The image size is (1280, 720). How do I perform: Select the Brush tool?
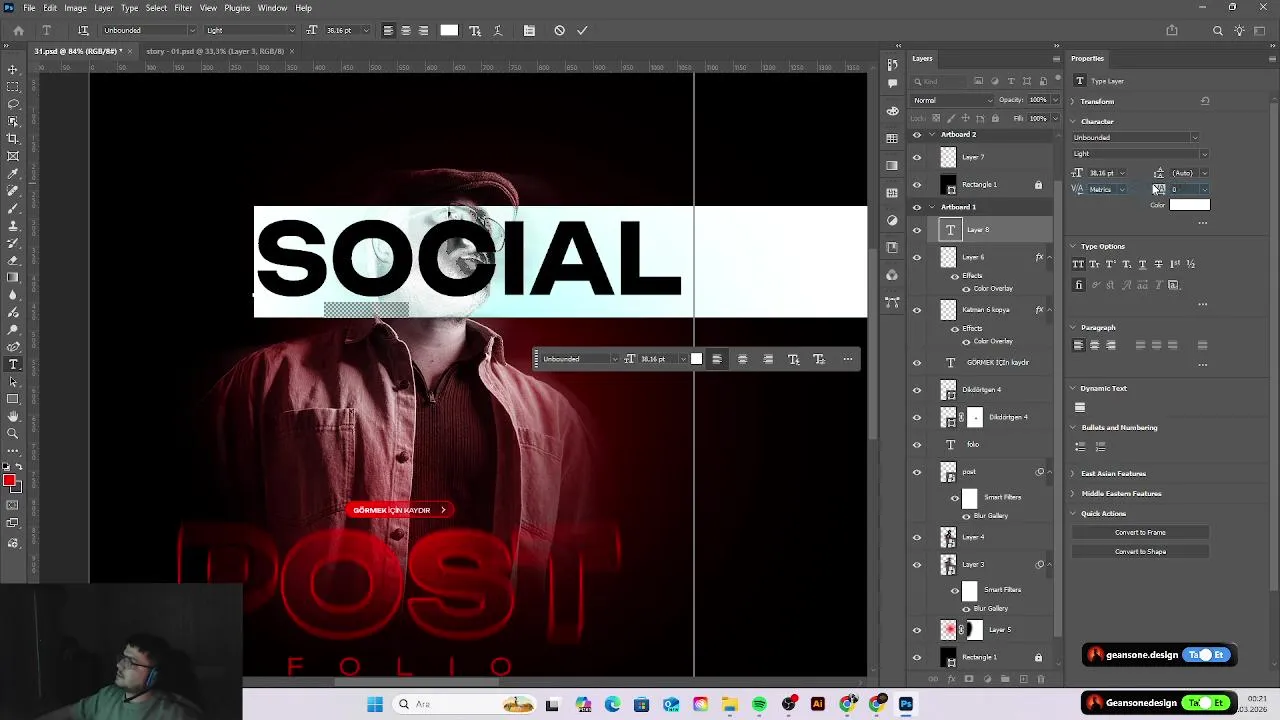click(x=13, y=208)
